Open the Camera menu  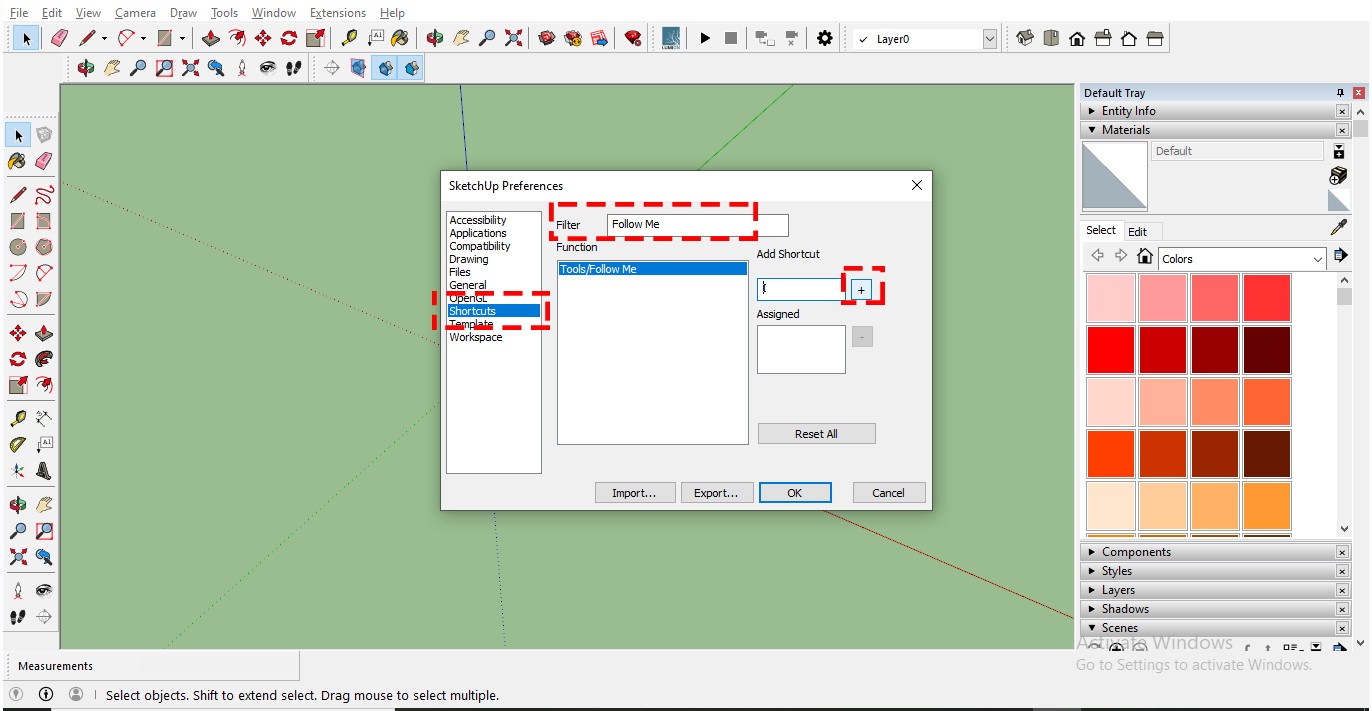coord(135,13)
